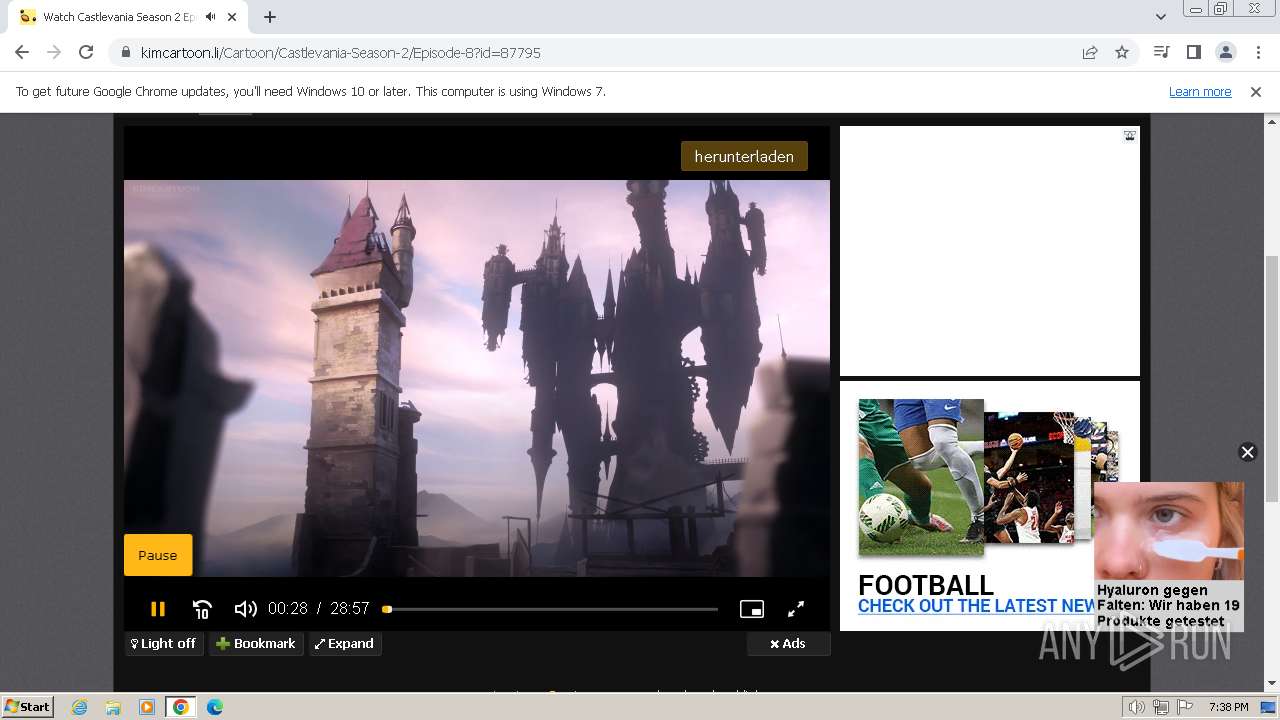Viewport: 1280px width, 720px height.
Task: Open the media controls icon in Chrome
Action: 1161,52
